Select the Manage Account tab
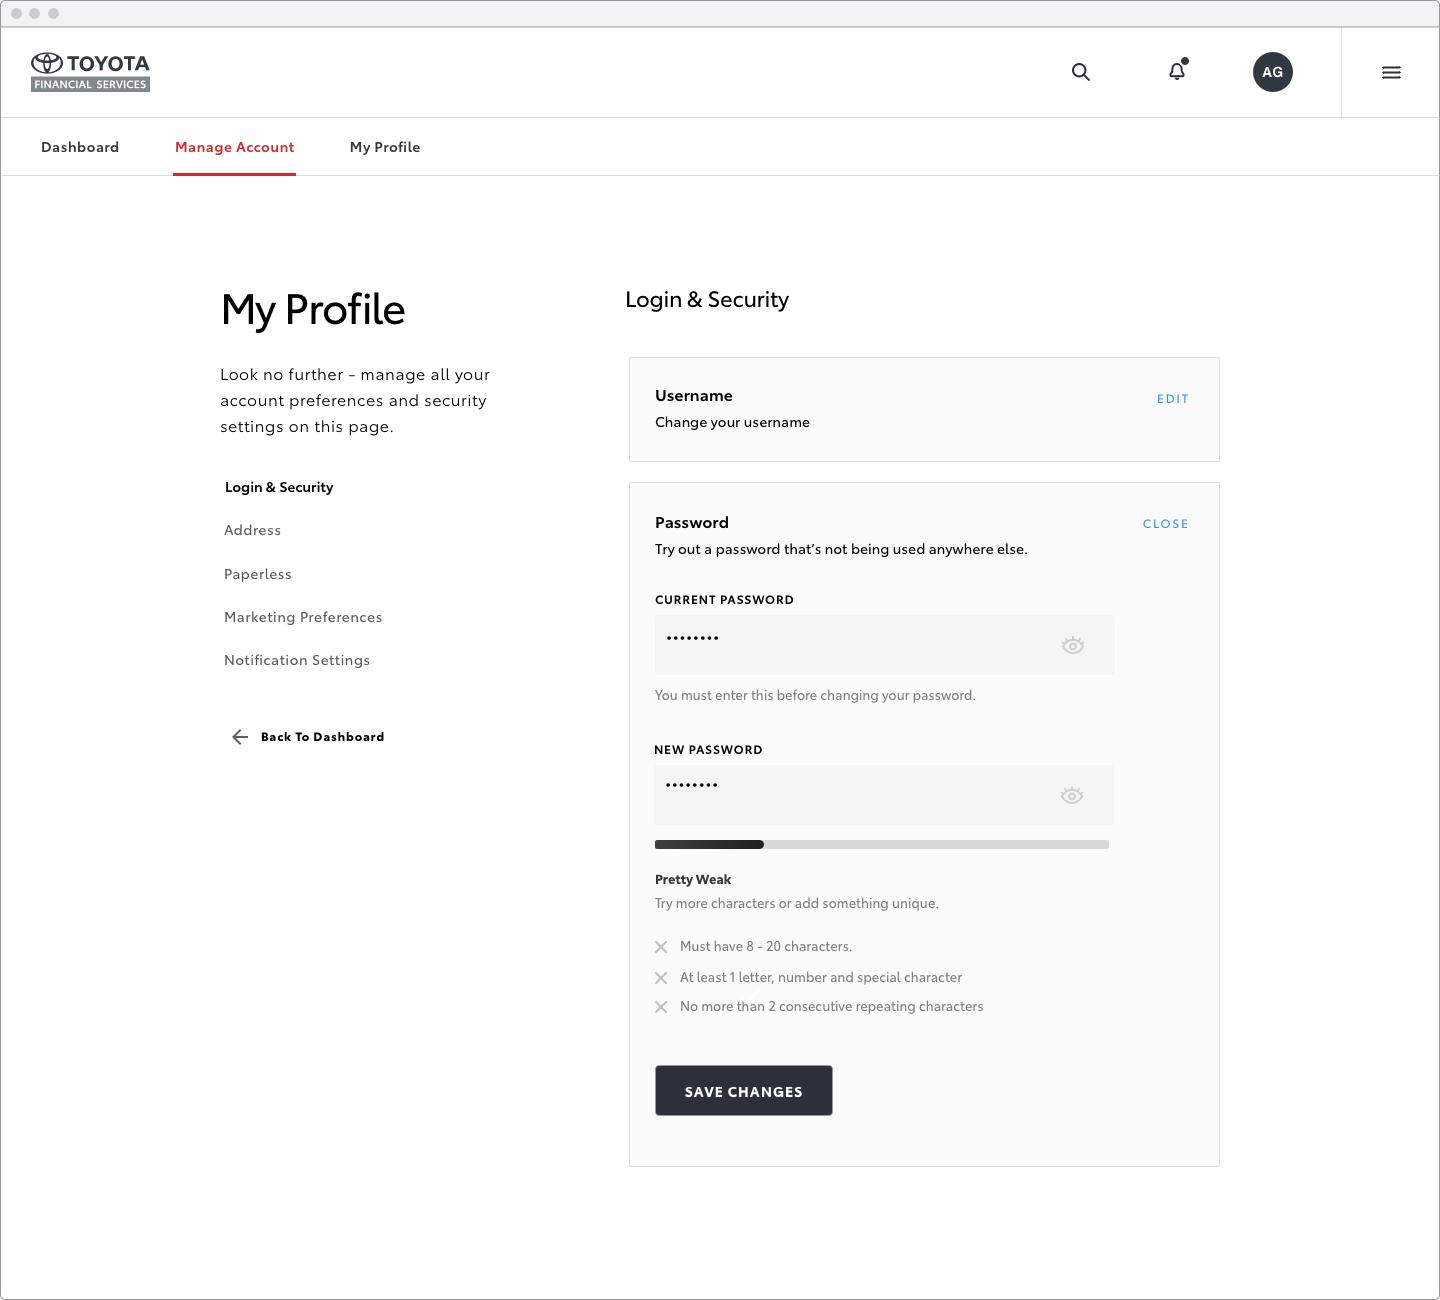The height and width of the screenshot is (1300, 1440). click(235, 147)
